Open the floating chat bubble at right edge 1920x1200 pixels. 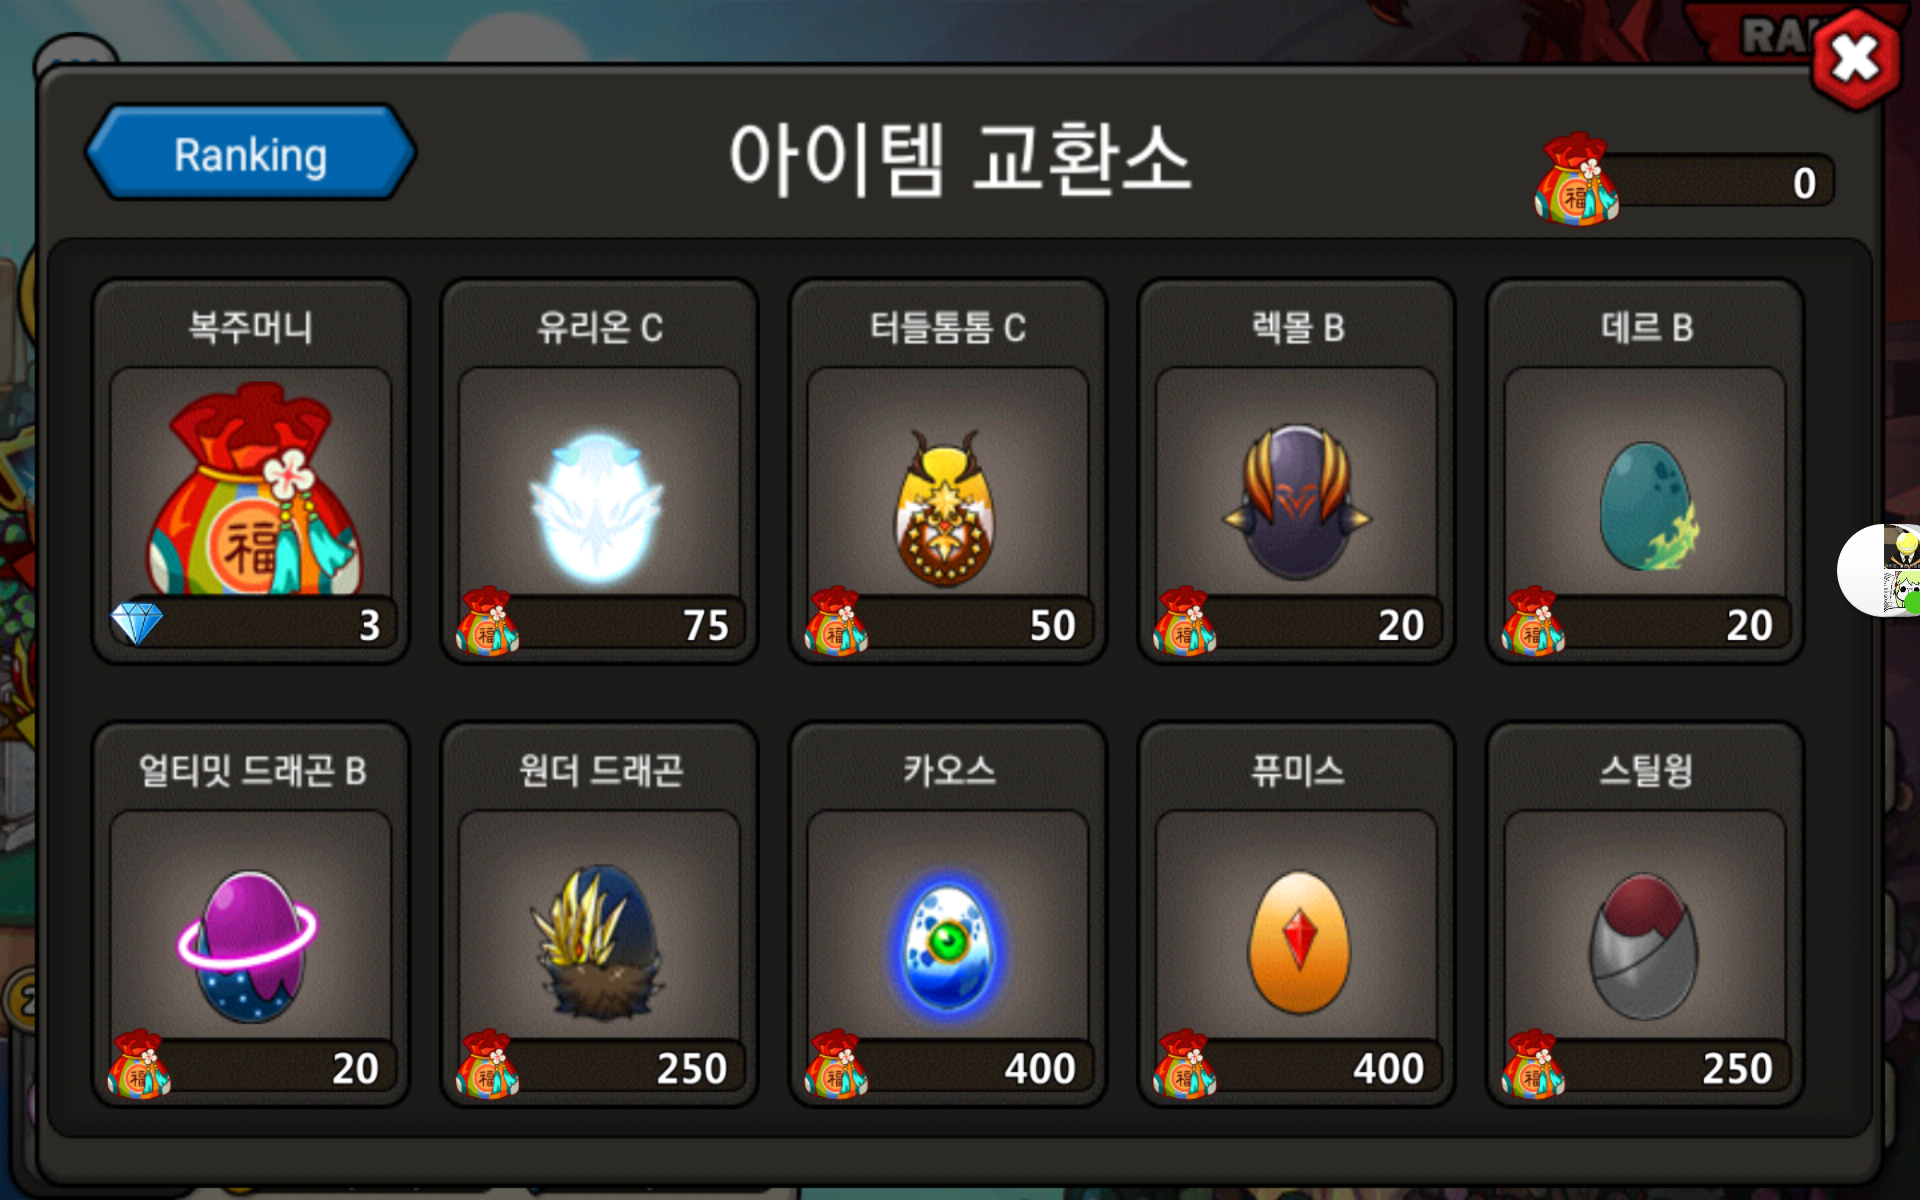click(x=1880, y=570)
